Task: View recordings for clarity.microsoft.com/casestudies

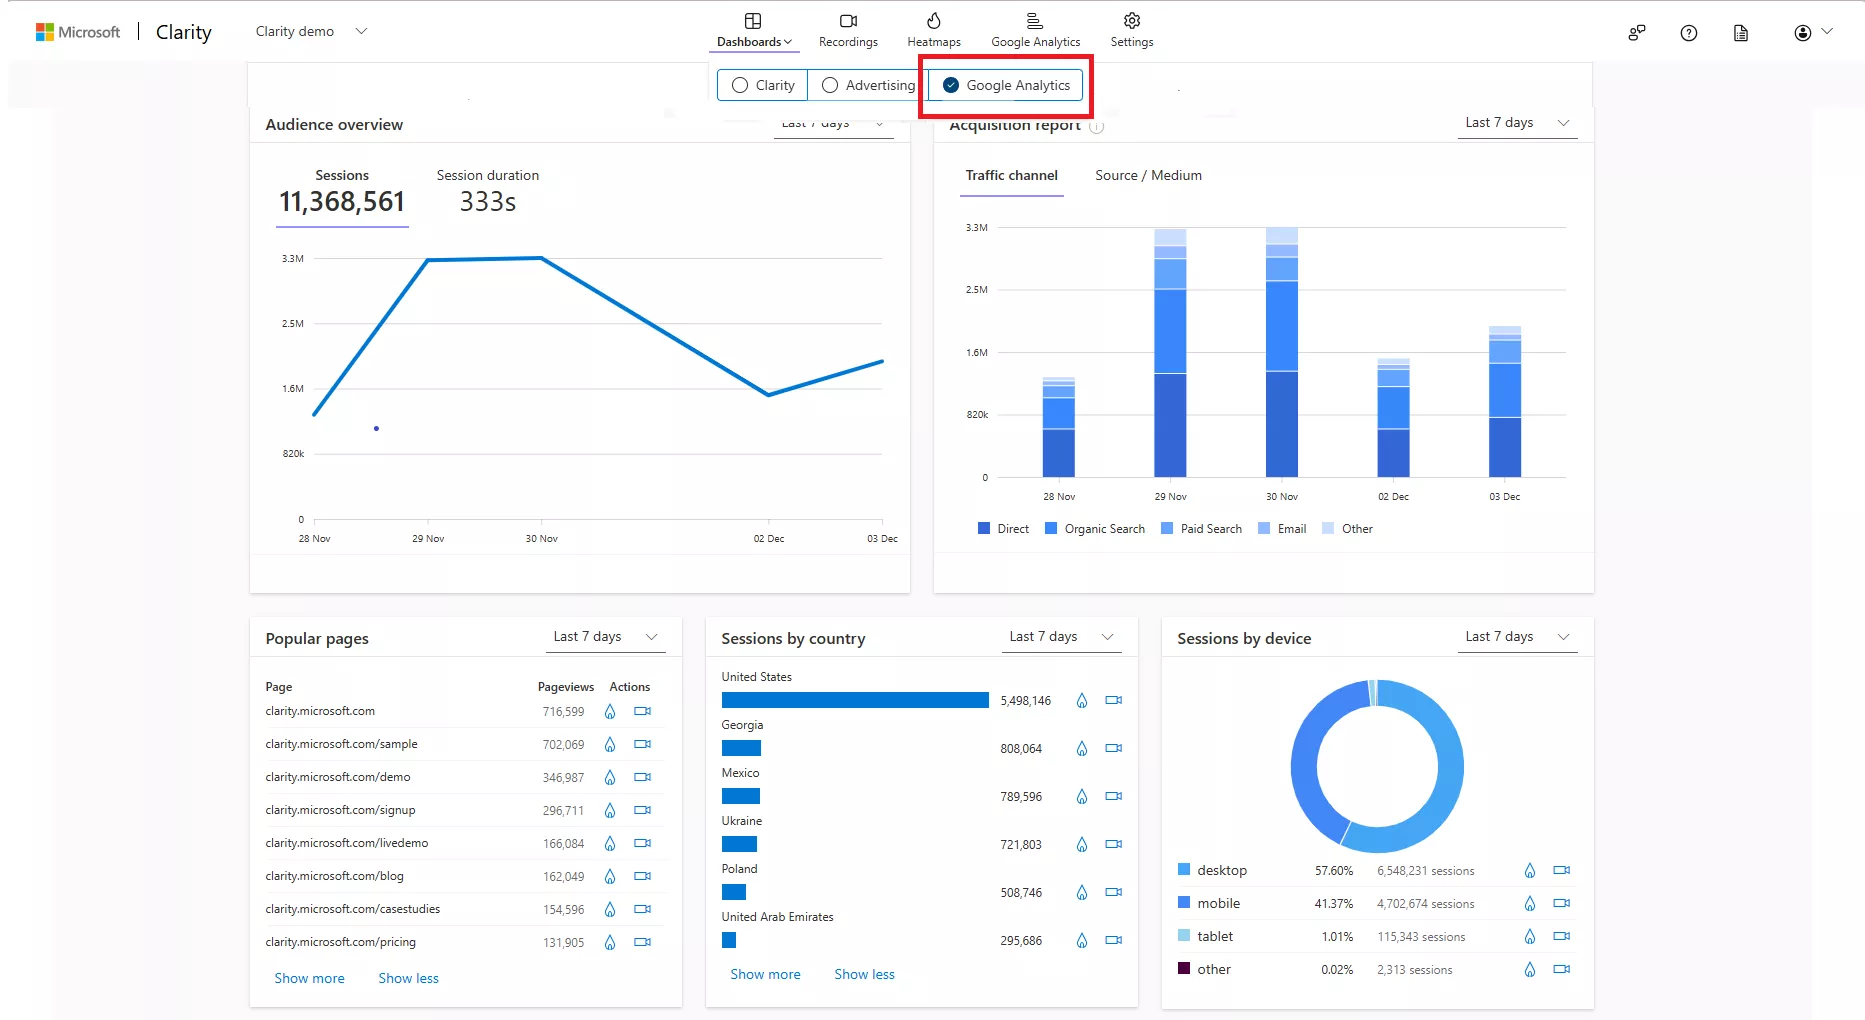Action: click(643, 909)
